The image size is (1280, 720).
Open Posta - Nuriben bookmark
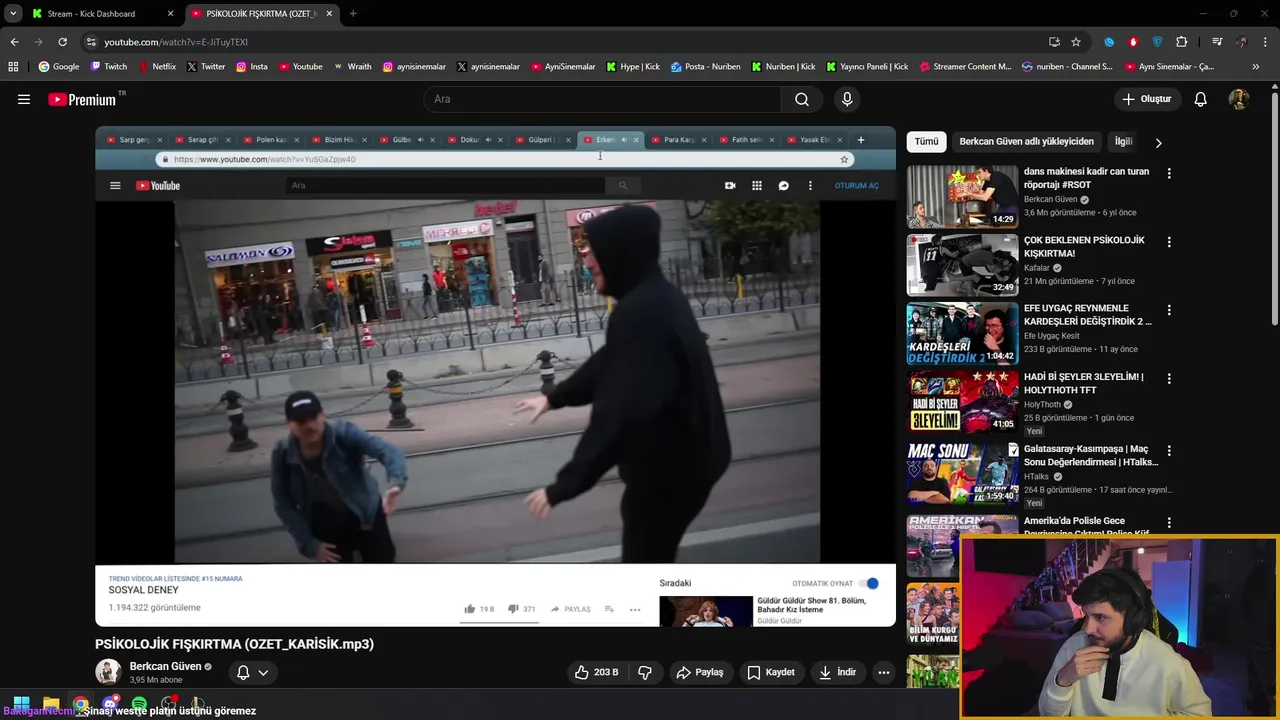click(x=706, y=67)
